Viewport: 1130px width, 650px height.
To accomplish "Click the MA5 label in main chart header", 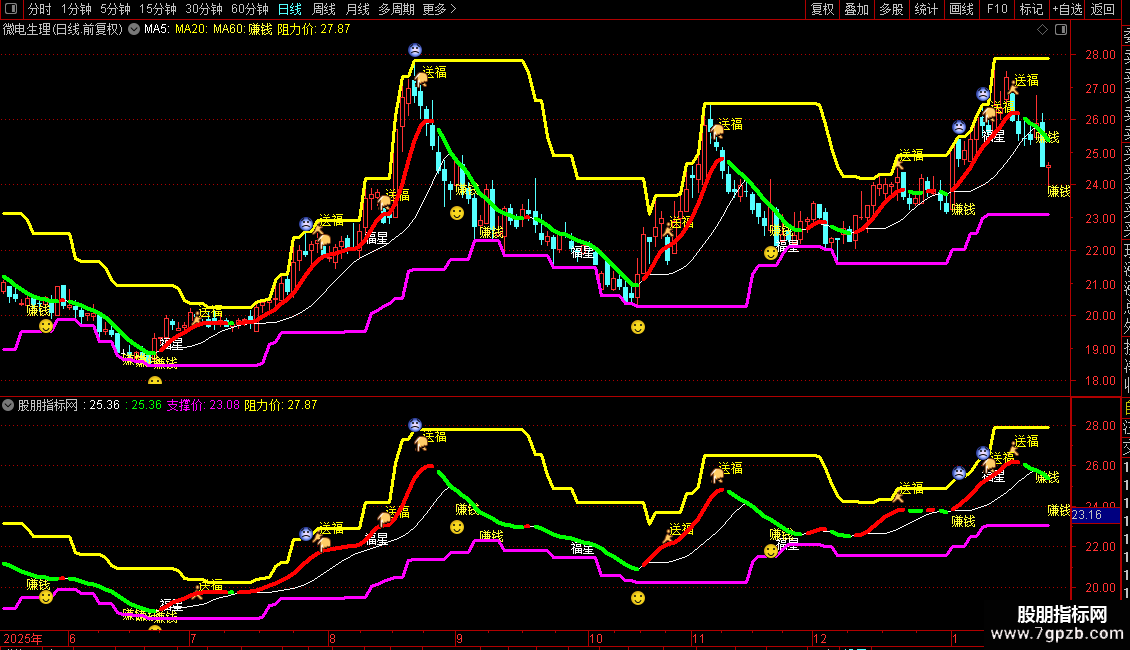I will pos(157,30).
